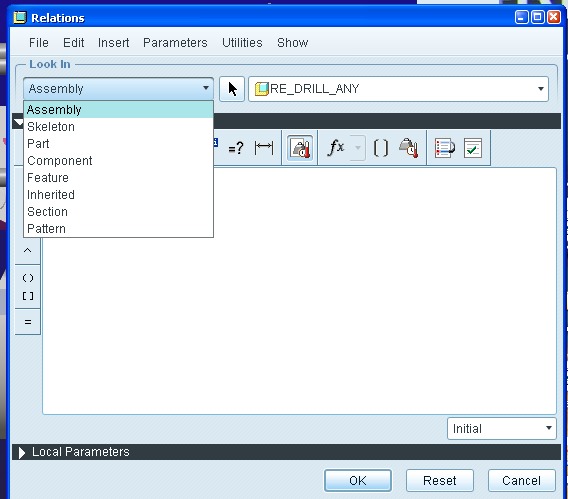Open the File menu
This screenshot has width=568, height=499.
click(38, 43)
